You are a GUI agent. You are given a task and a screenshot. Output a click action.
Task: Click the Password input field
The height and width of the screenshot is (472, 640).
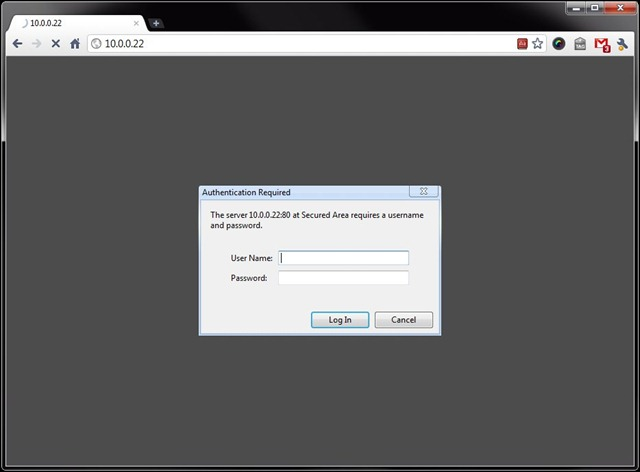(x=343, y=278)
